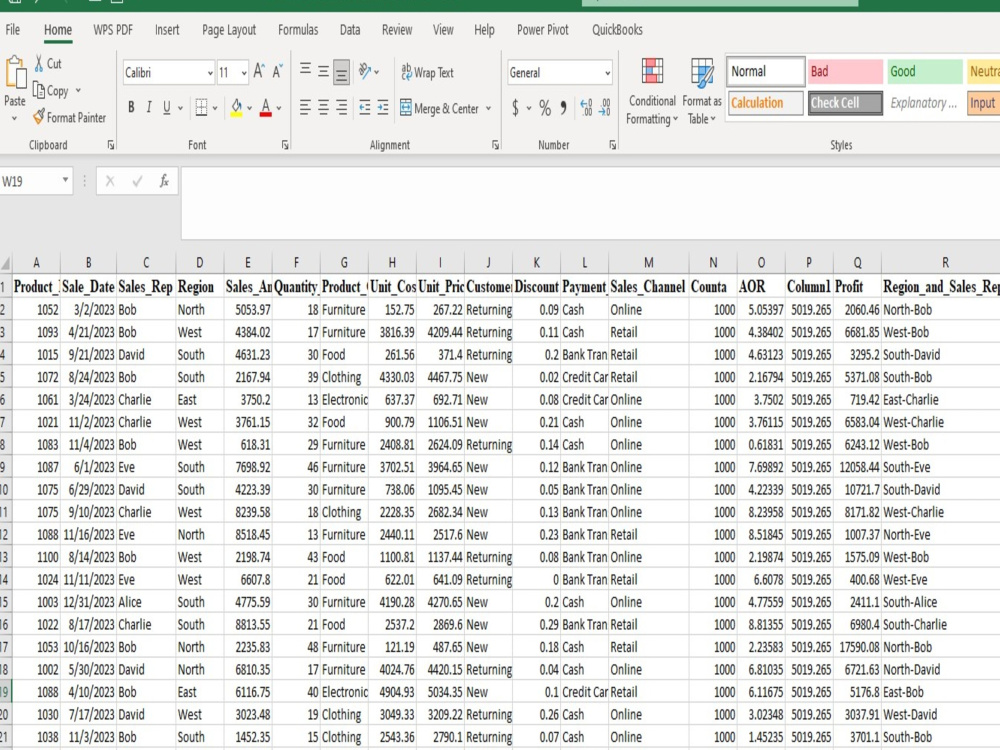Open the QuickBooks tab
The height and width of the screenshot is (750, 1000).
(617, 30)
